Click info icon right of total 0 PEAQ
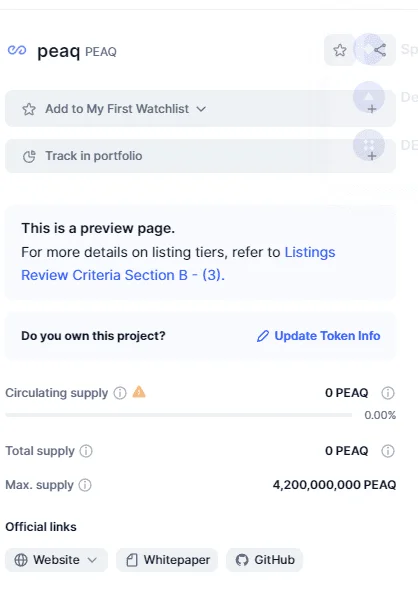418x597 pixels. click(x=388, y=451)
